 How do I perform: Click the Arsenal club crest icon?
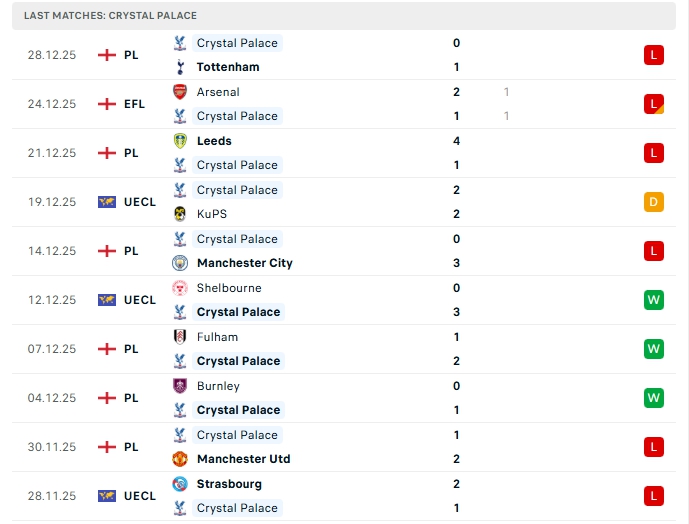[x=180, y=92]
